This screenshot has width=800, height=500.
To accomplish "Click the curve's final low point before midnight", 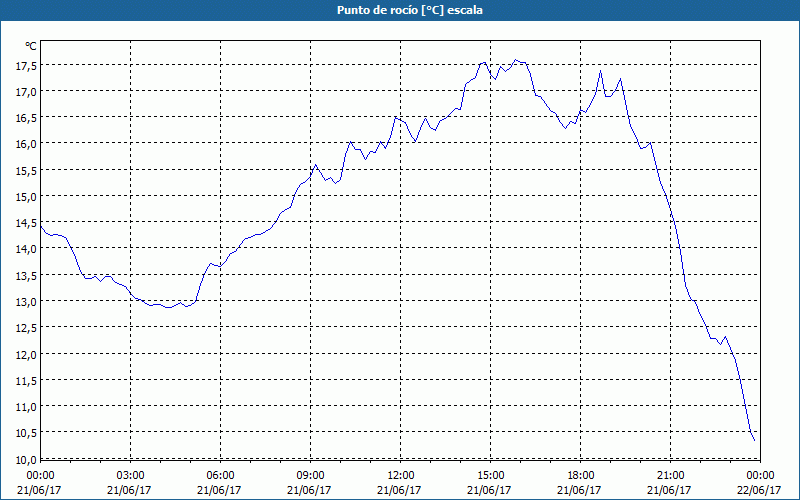I will pyautogui.click(x=754, y=440).
